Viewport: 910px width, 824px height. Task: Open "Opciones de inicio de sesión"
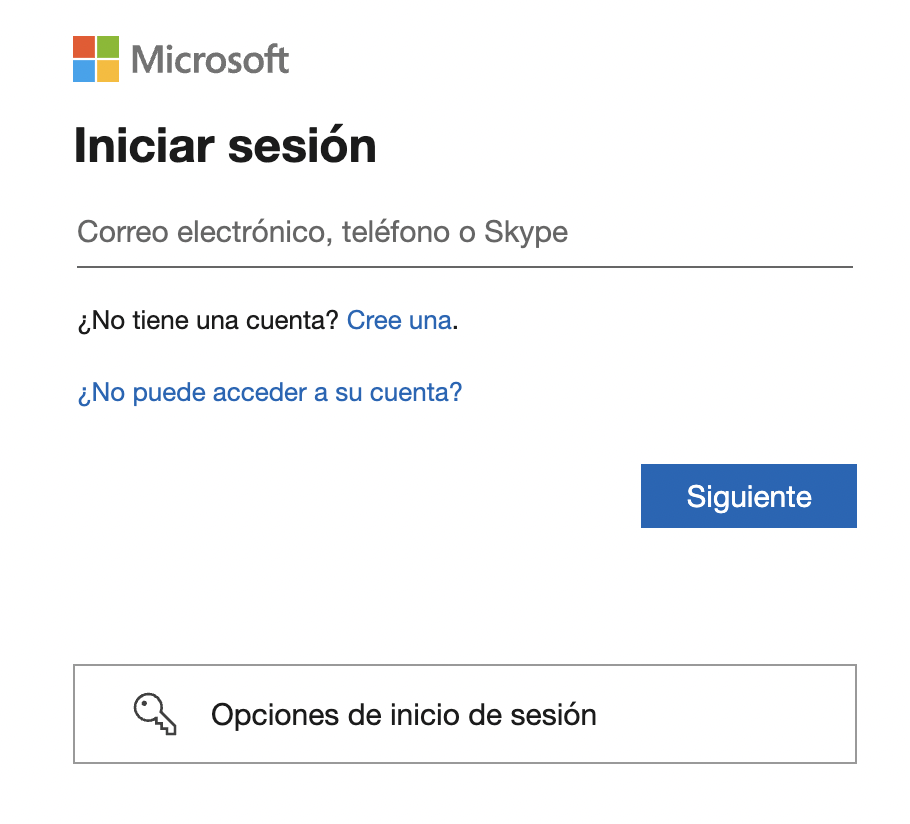pyautogui.click(x=464, y=714)
